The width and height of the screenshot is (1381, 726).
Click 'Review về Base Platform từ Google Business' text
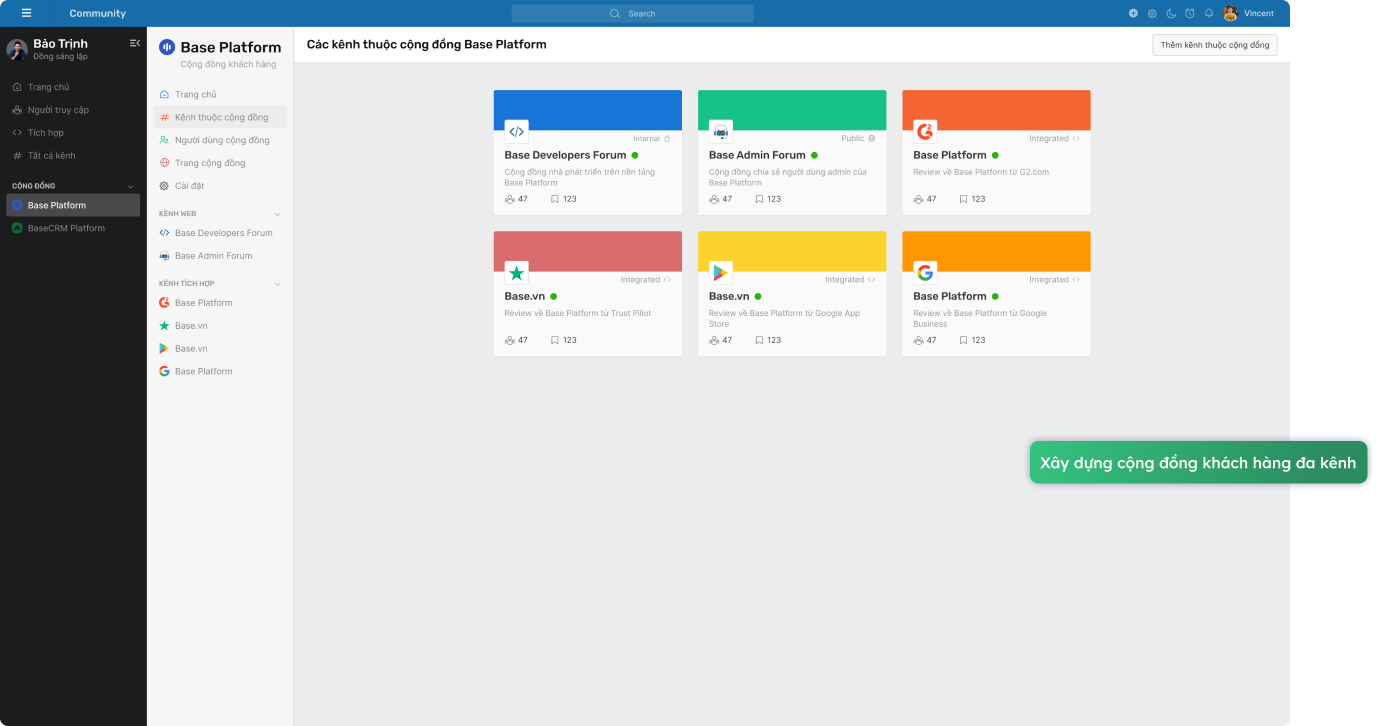pos(980,318)
